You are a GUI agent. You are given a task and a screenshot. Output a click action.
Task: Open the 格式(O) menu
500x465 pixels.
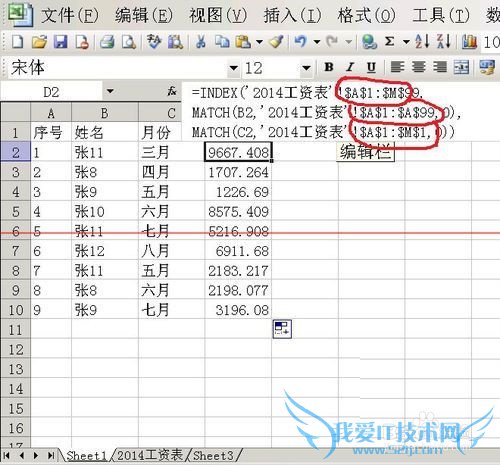tap(367, 15)
